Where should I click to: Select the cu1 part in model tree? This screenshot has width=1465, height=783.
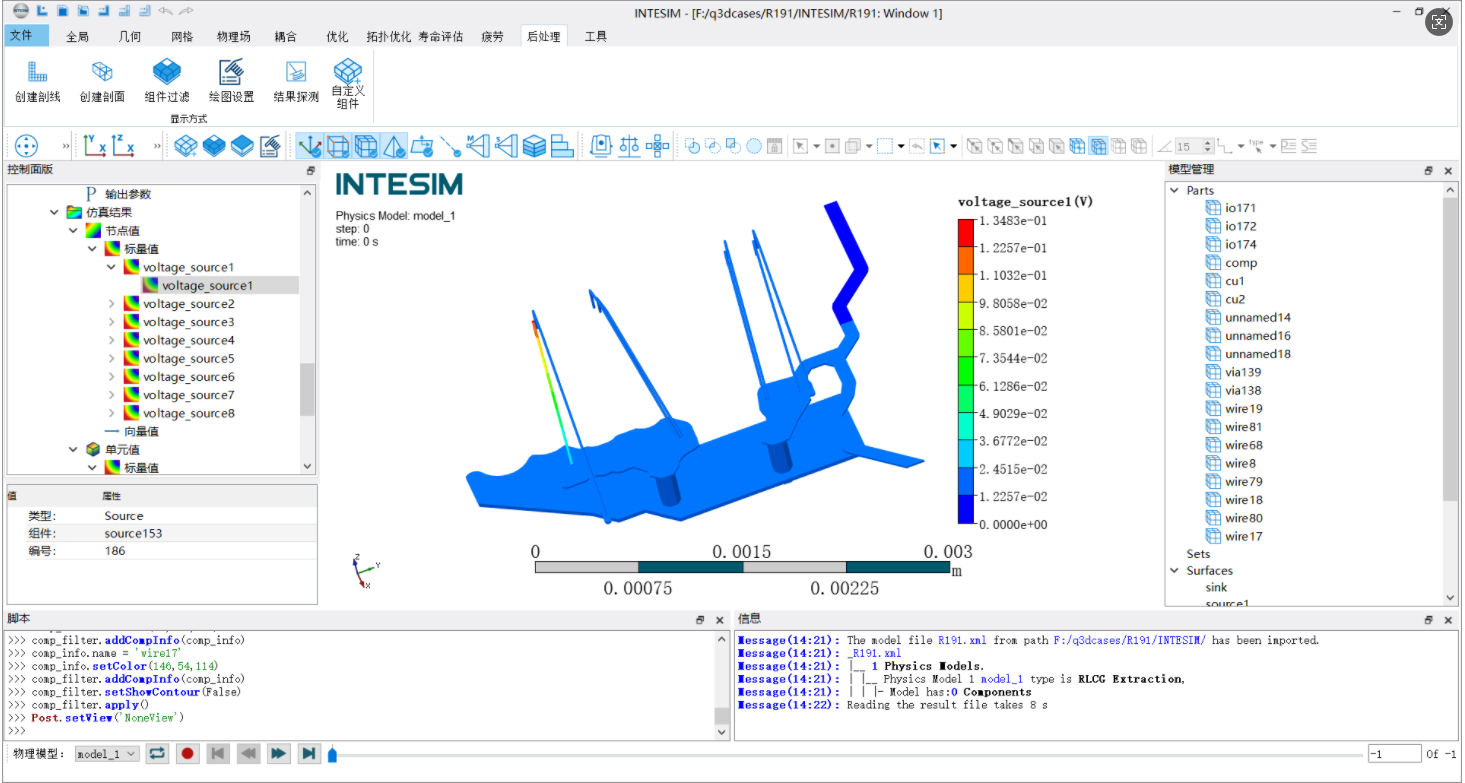coord(1235,281)
